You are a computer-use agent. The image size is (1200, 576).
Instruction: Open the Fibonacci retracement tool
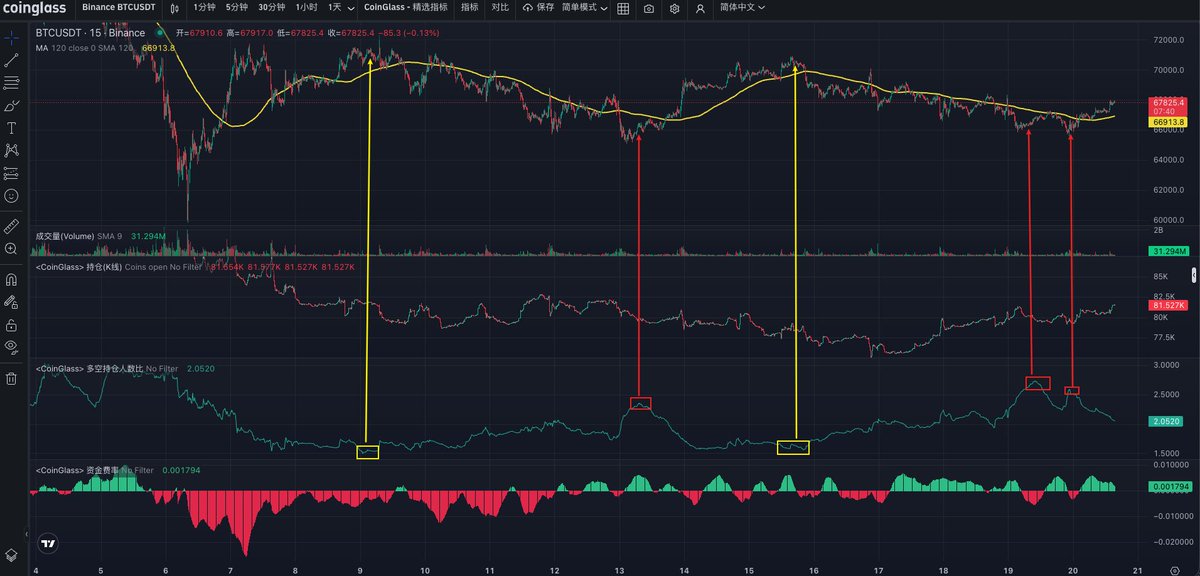tap(11, 82)
